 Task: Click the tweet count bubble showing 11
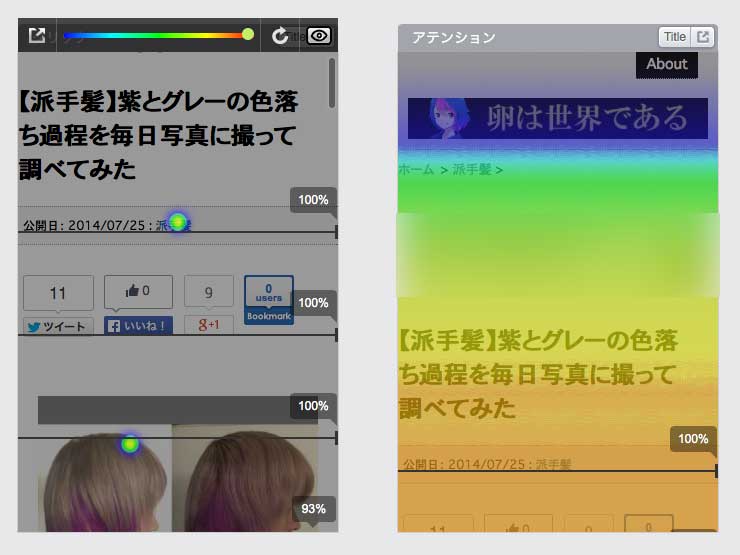58,293
